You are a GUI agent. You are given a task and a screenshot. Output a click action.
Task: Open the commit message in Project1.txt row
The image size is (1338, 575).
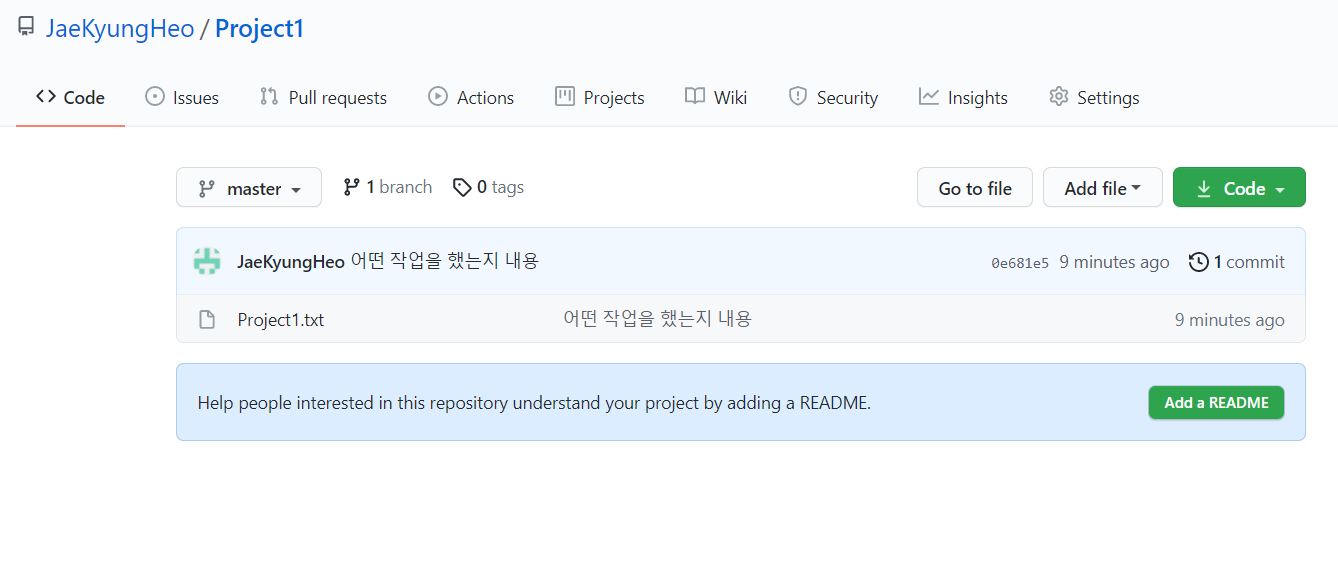pyautogui.click(x=657, y=319)
